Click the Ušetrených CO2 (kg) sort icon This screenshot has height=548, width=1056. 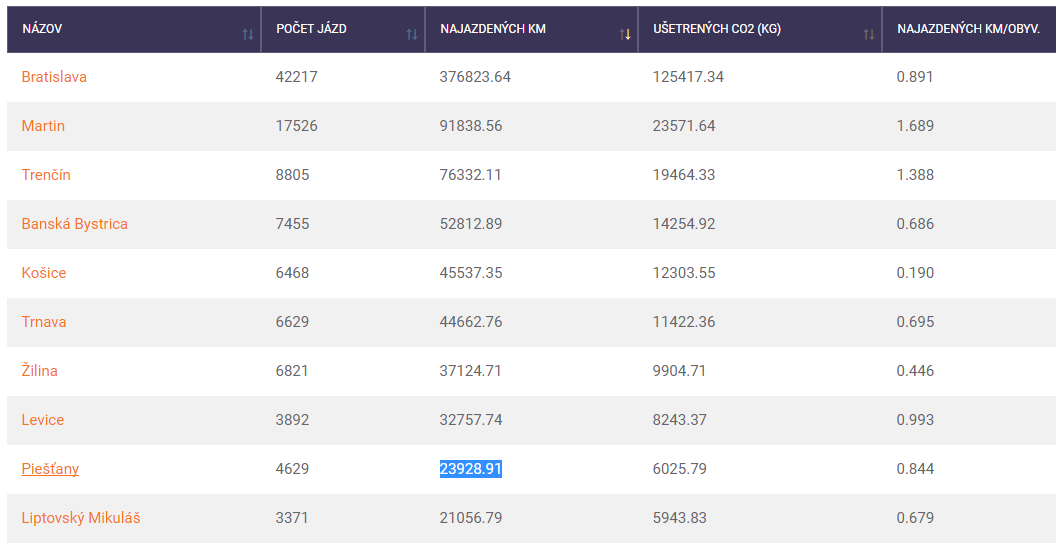pyautogui.click(x=868, y=34)
